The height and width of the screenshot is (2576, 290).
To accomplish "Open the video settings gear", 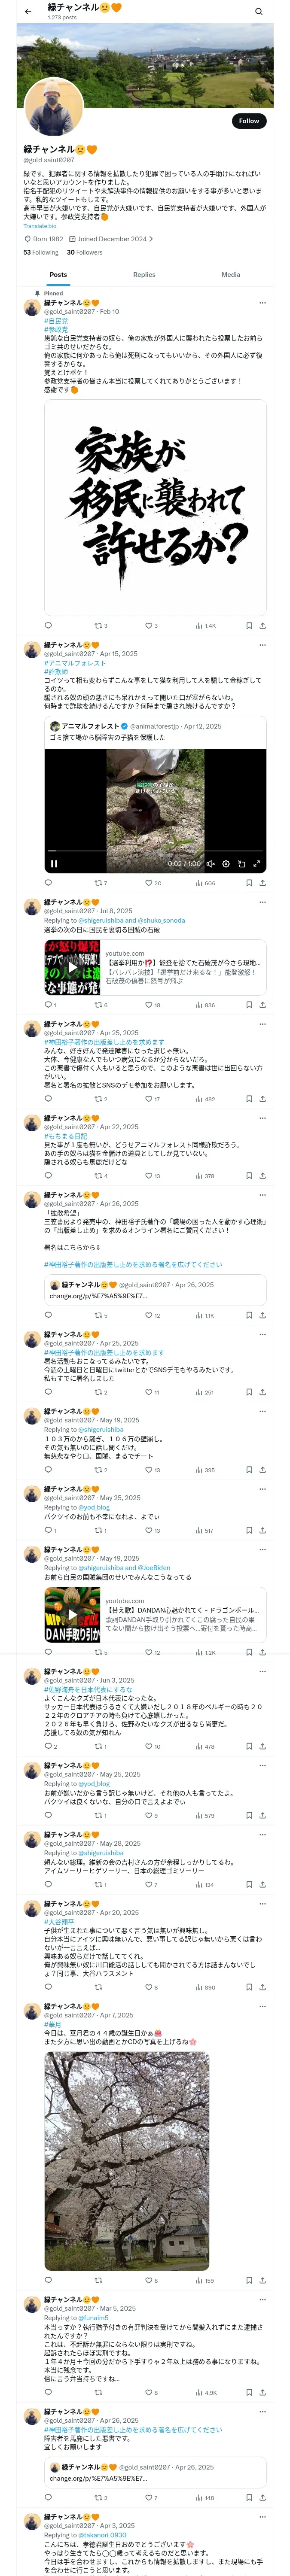I will pos(226,864).
